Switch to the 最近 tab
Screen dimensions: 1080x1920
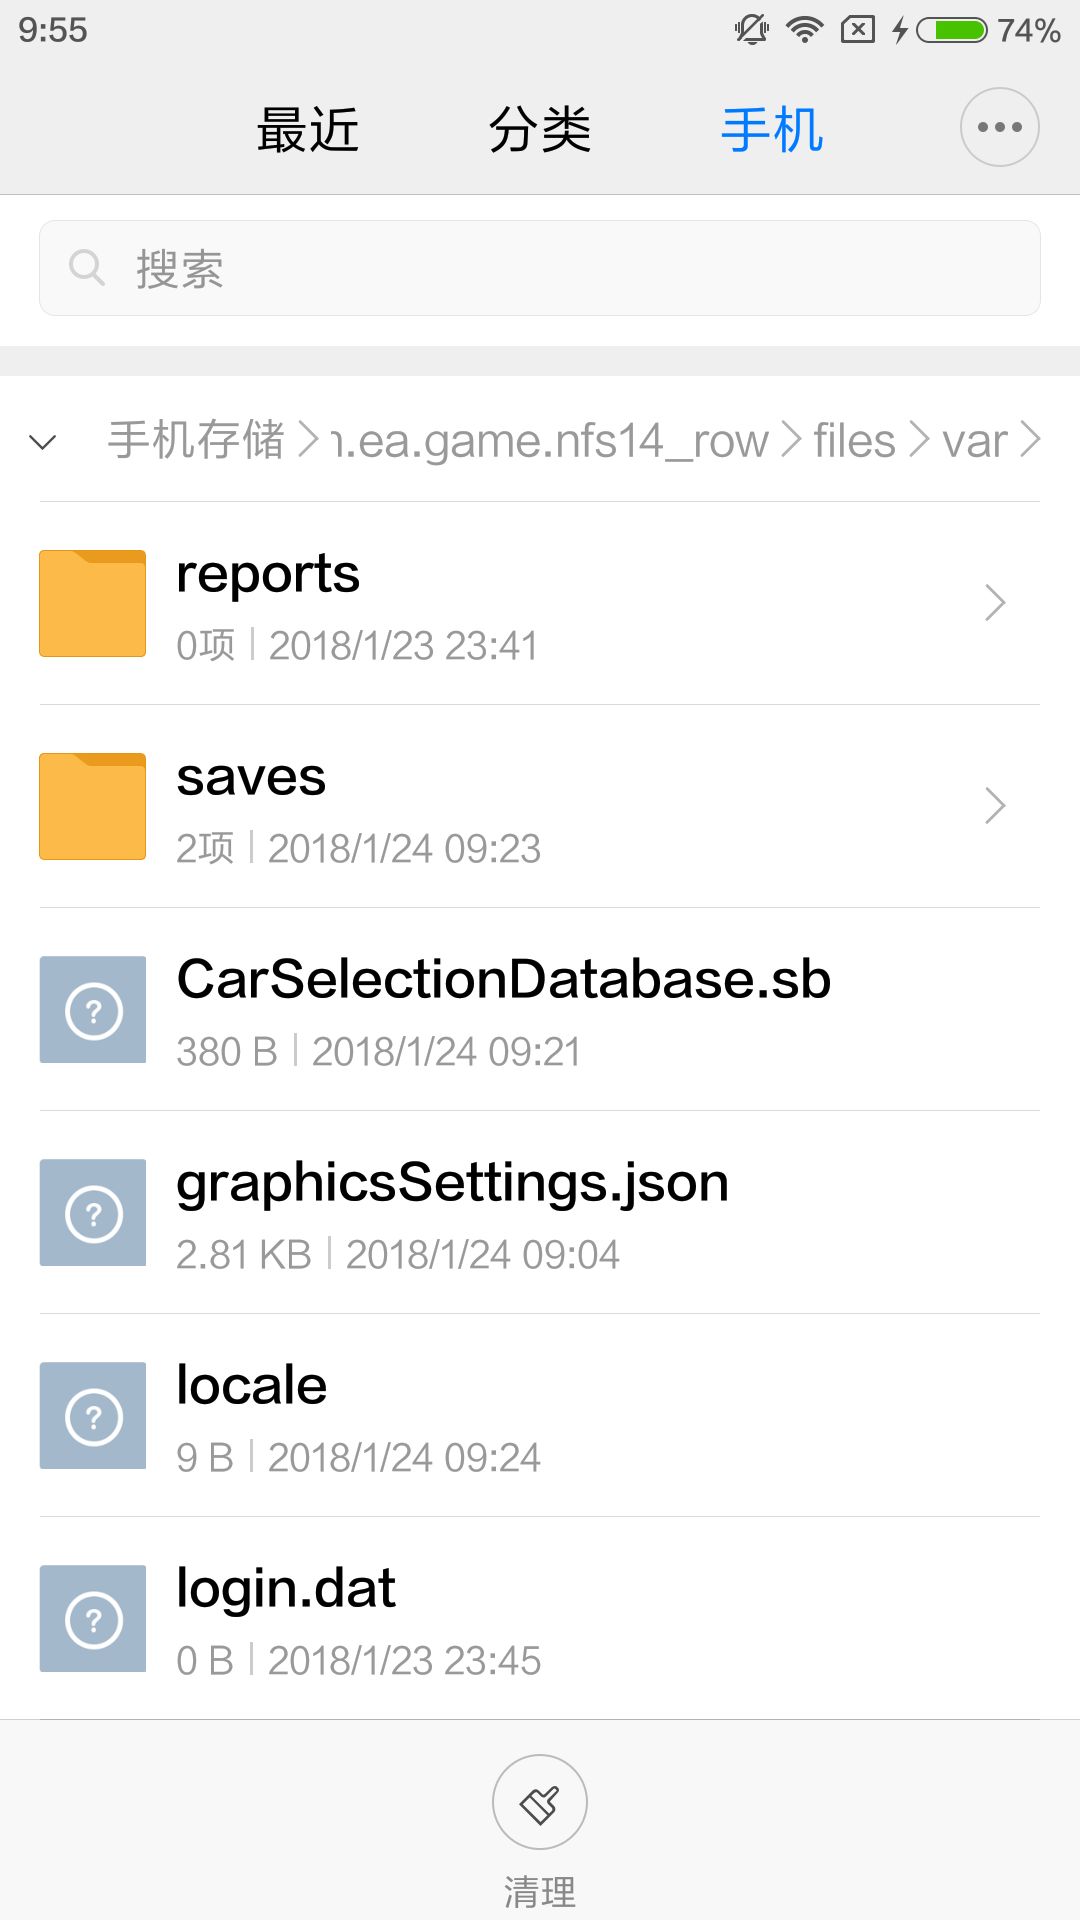coord(308,130)
